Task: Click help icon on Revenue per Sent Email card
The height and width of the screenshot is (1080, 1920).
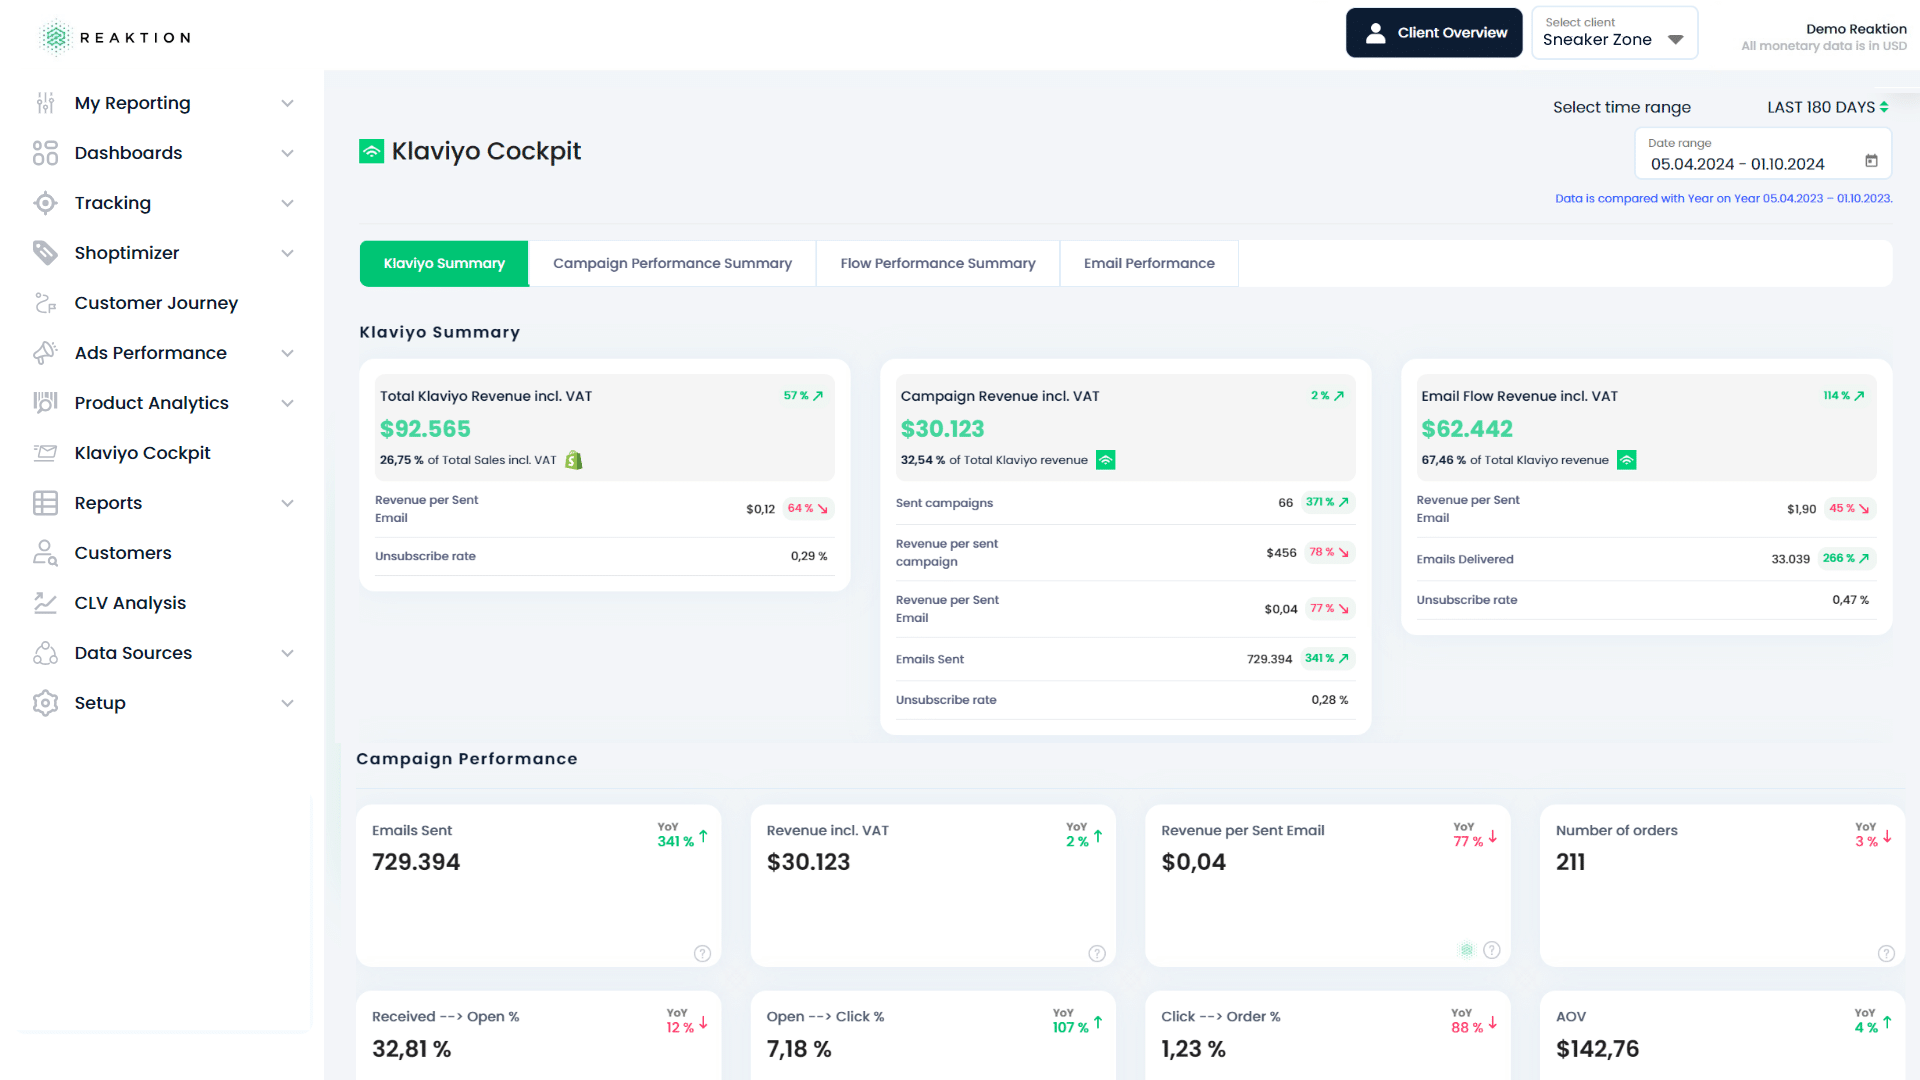Action: pos(1491,950)
